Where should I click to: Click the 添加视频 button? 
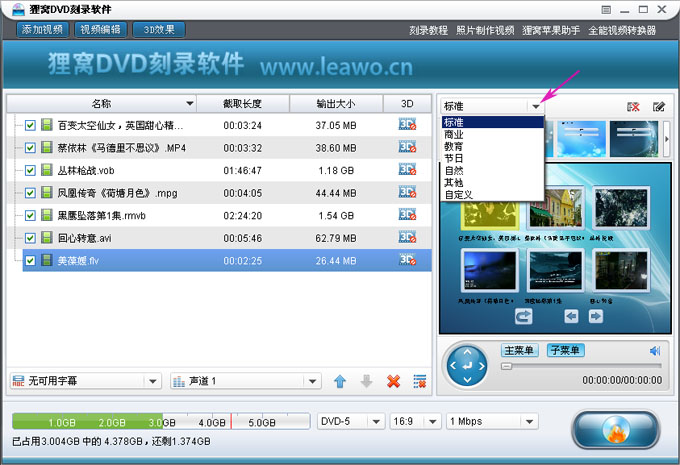coord(42,29)
